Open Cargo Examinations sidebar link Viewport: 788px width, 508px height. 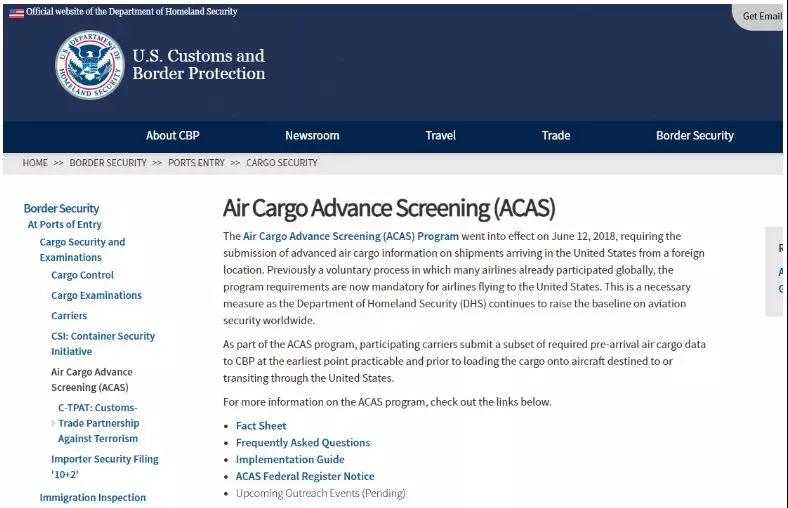96,295
